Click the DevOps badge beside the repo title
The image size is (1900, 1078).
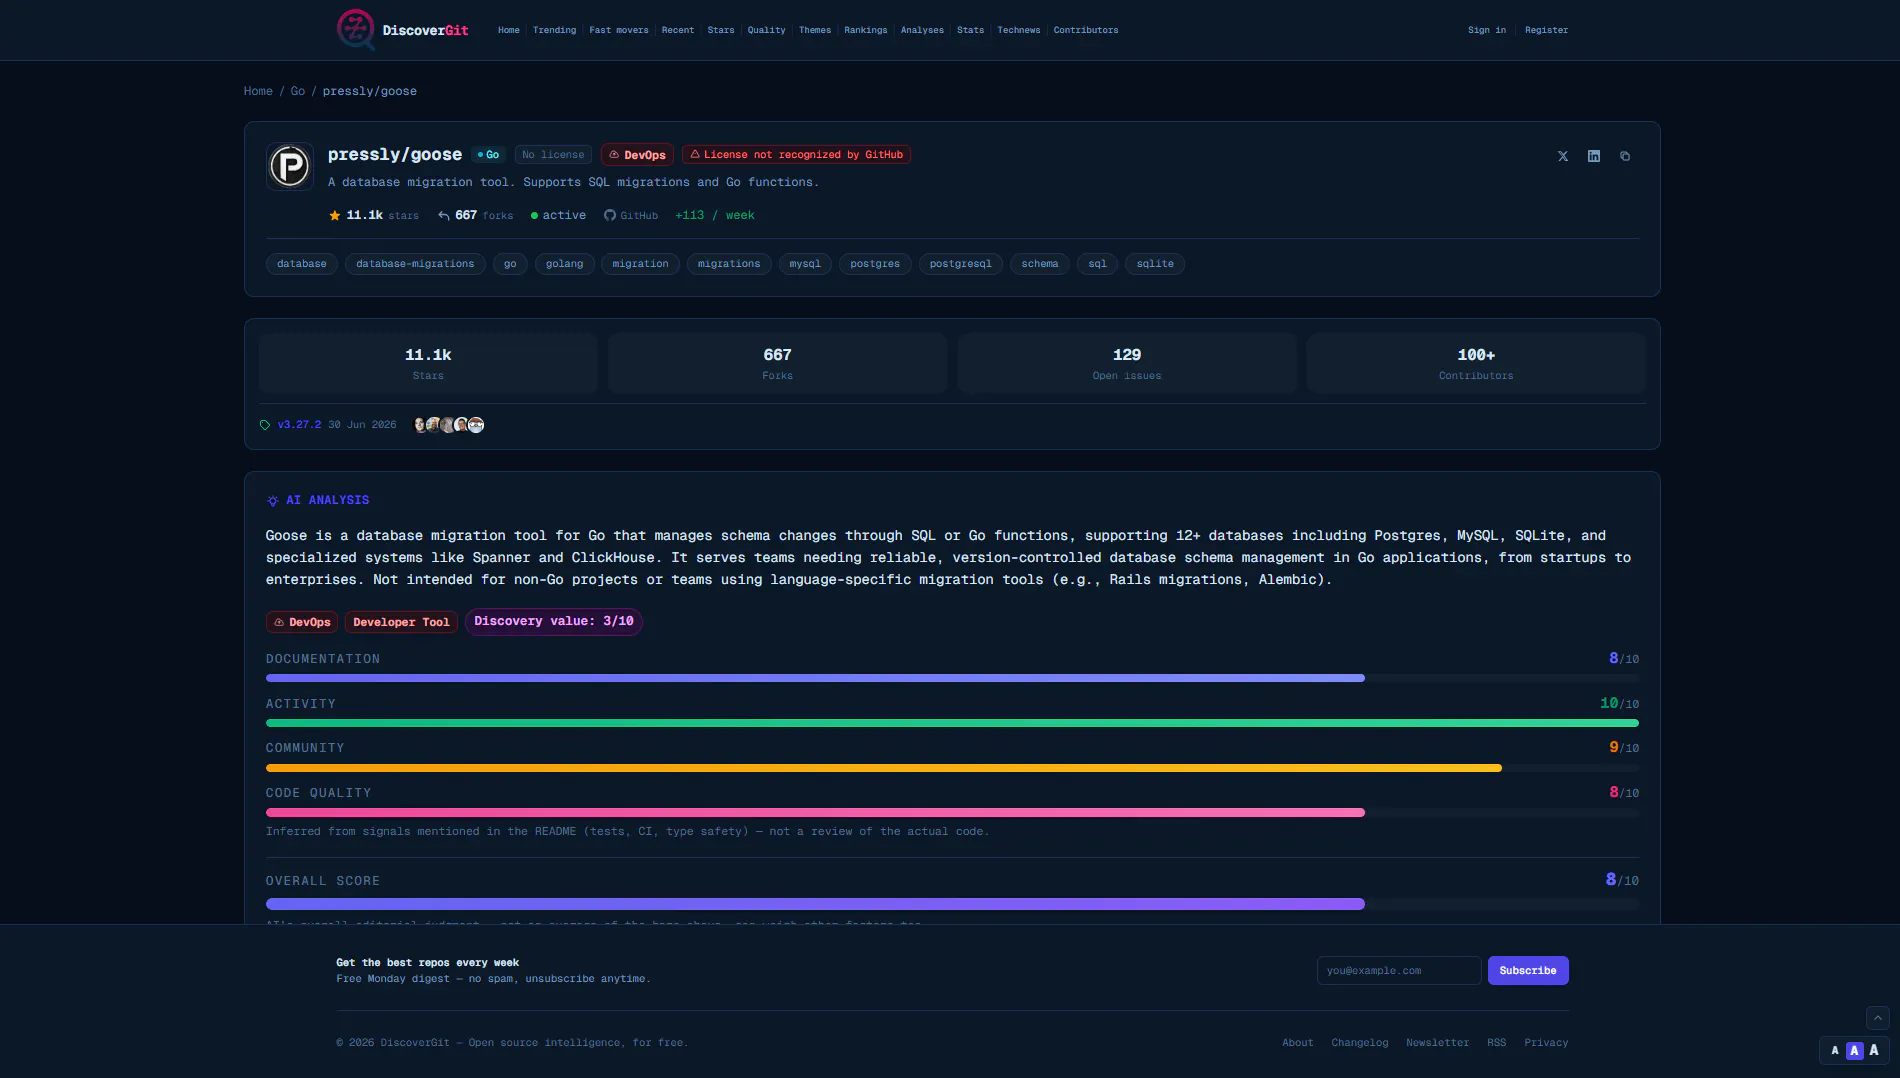coord(637,155)
